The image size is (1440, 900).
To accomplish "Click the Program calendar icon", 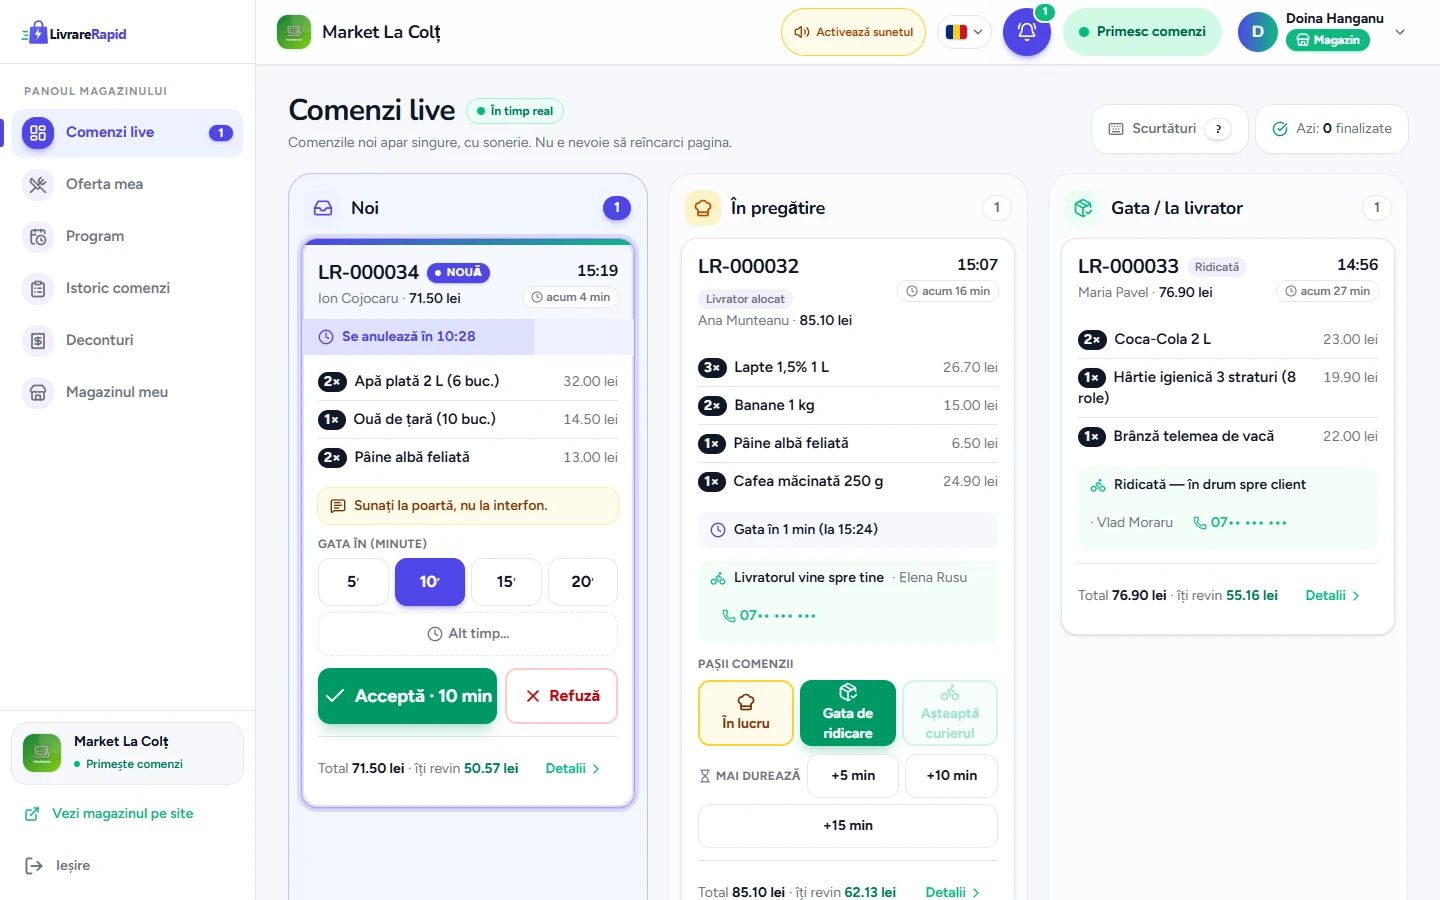I will pyautogui.click(x=38, y=236).
